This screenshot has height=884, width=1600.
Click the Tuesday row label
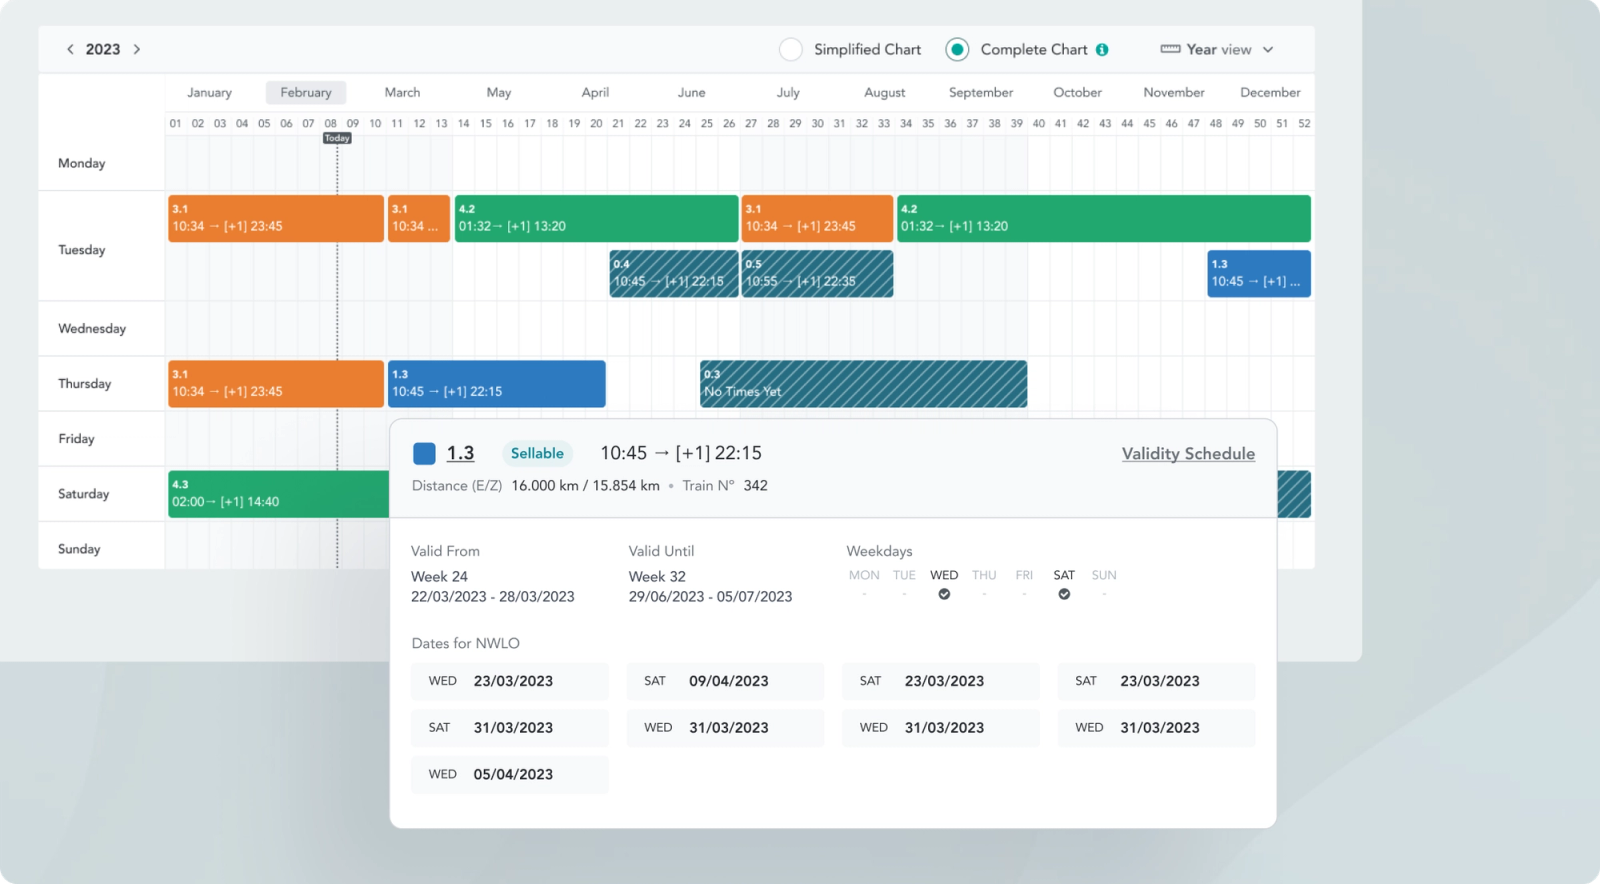(82, 250)
